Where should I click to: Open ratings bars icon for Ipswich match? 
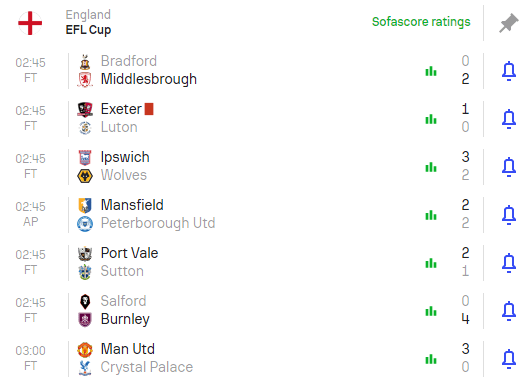point(431,167)
